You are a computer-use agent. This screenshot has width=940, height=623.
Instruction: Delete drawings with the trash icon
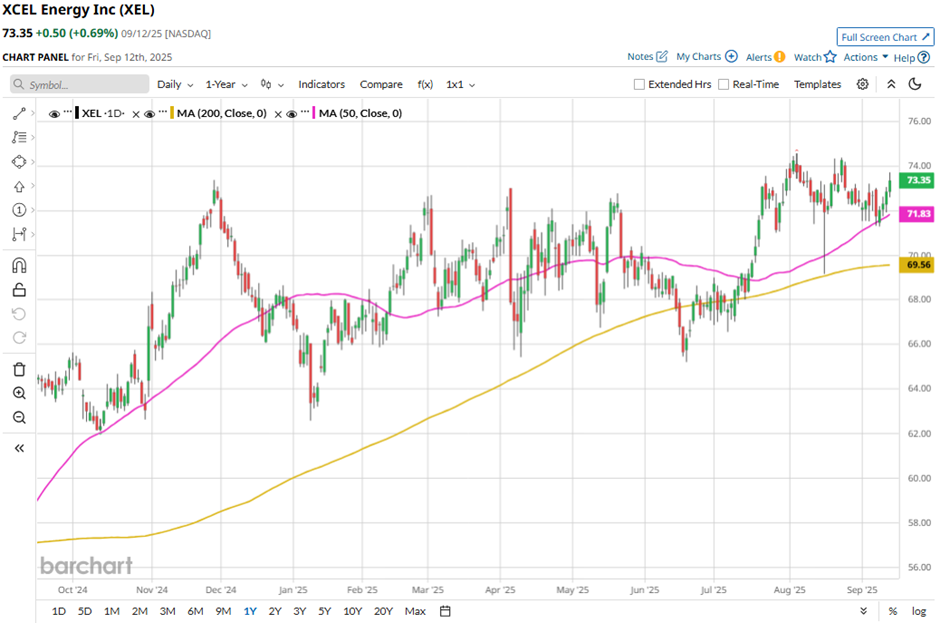tap(19, 369)
